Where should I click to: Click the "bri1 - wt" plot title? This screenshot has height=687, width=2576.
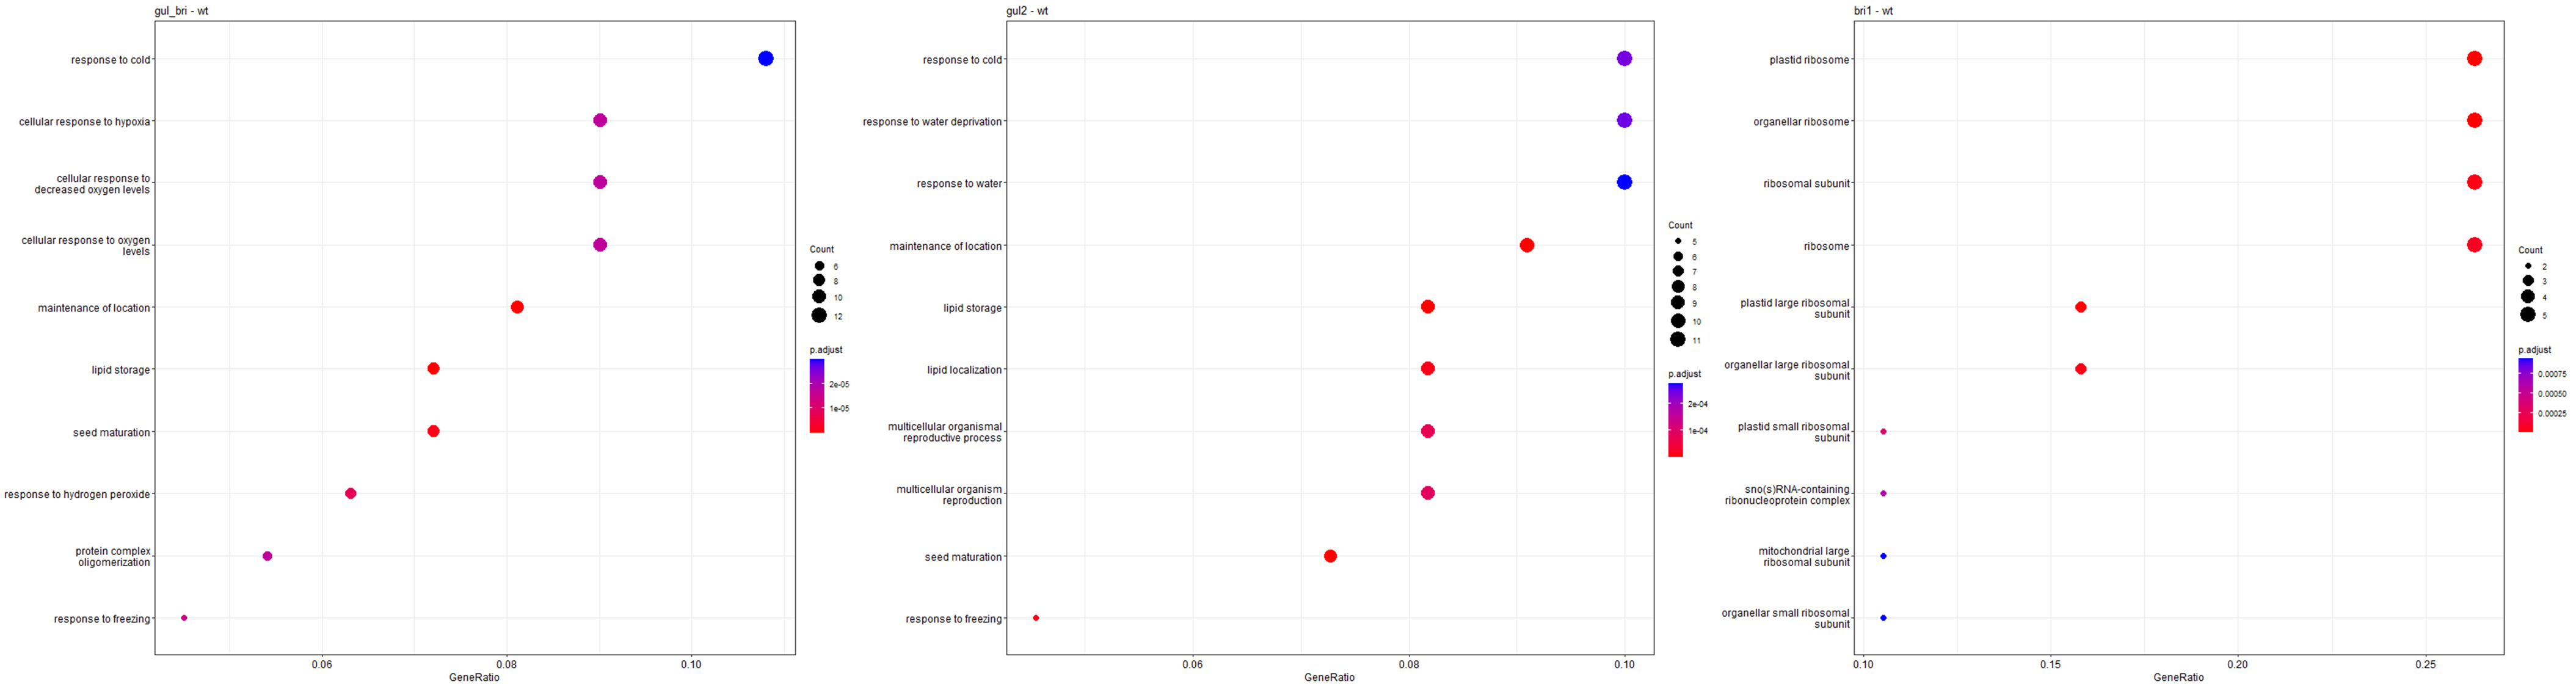click(1873, 11)
